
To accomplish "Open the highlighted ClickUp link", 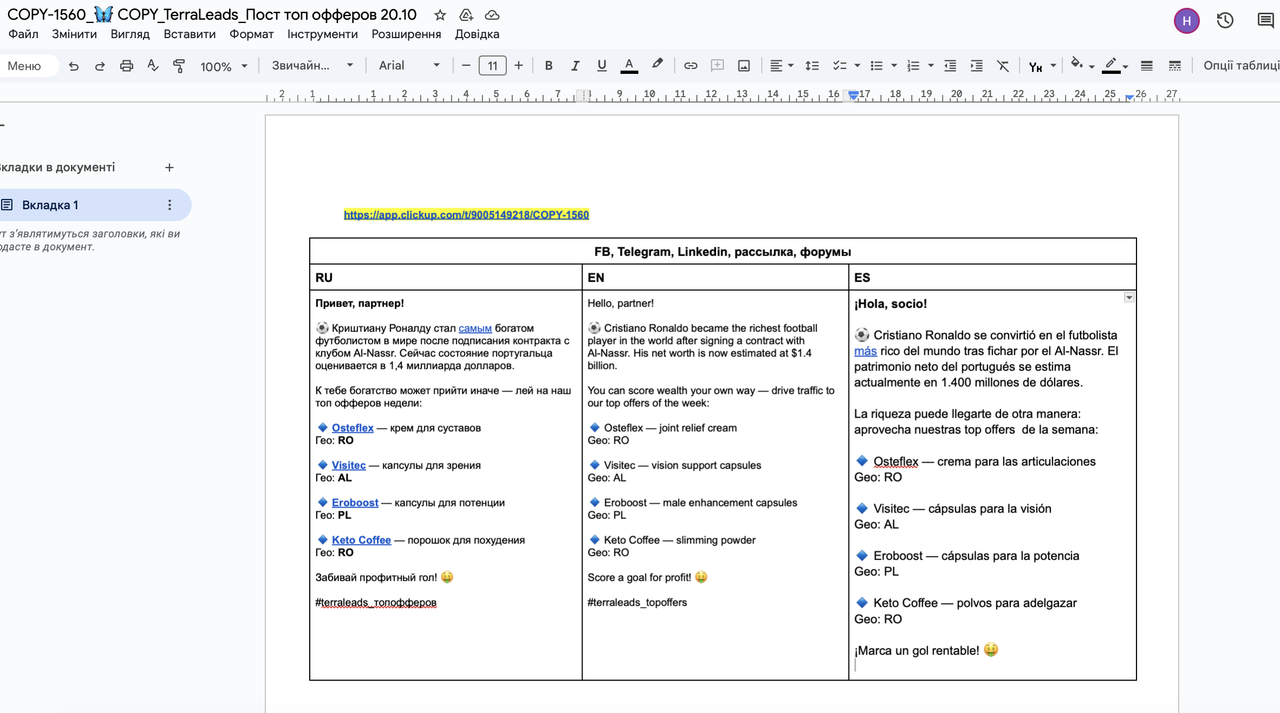I will [466, 215].
